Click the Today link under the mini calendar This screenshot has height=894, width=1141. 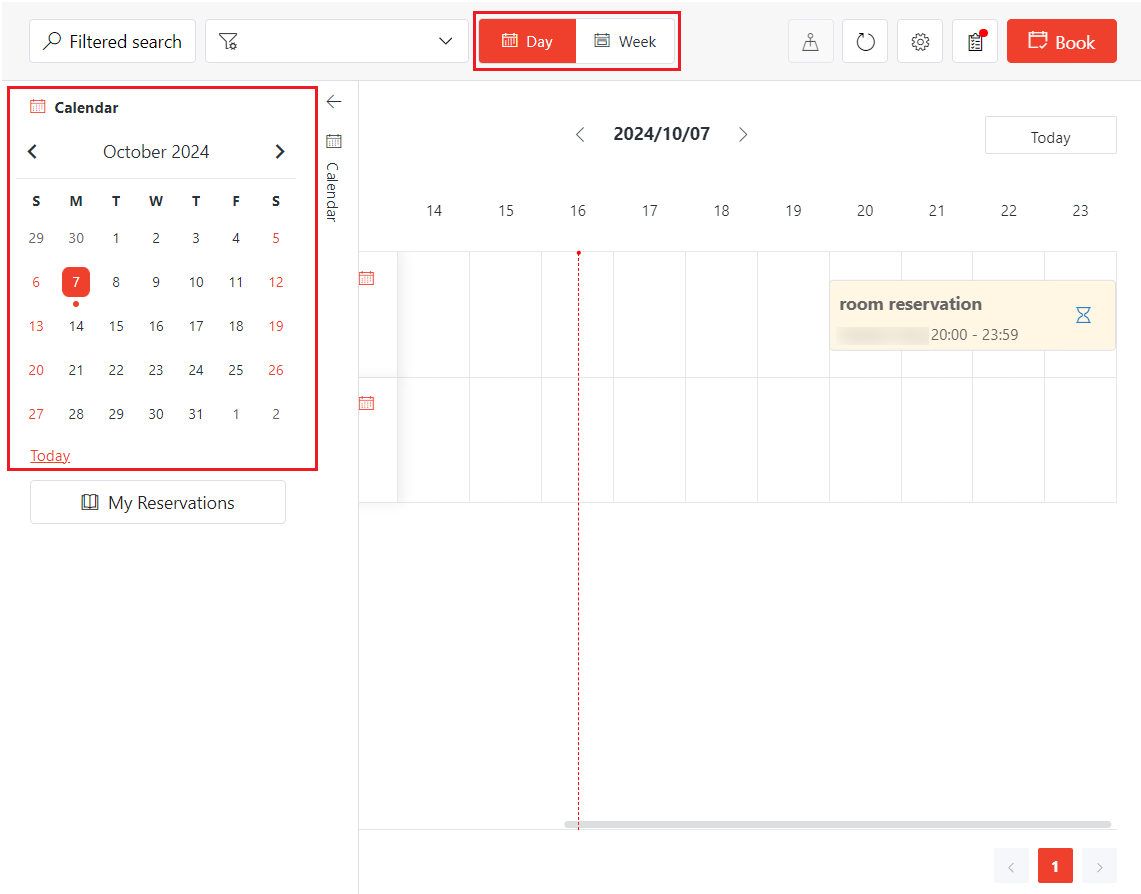[x=50, y=455]
